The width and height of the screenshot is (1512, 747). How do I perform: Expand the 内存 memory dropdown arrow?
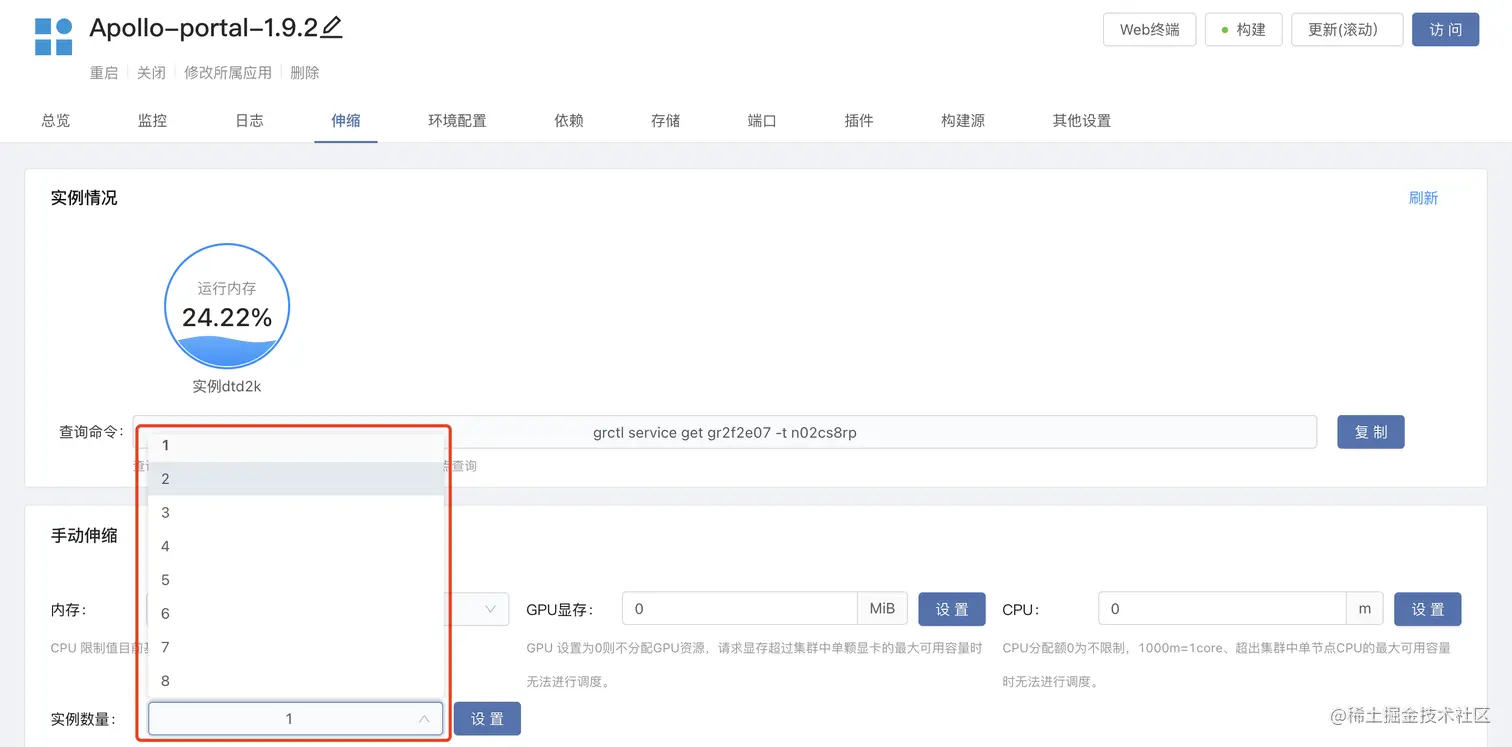(490, 609)
